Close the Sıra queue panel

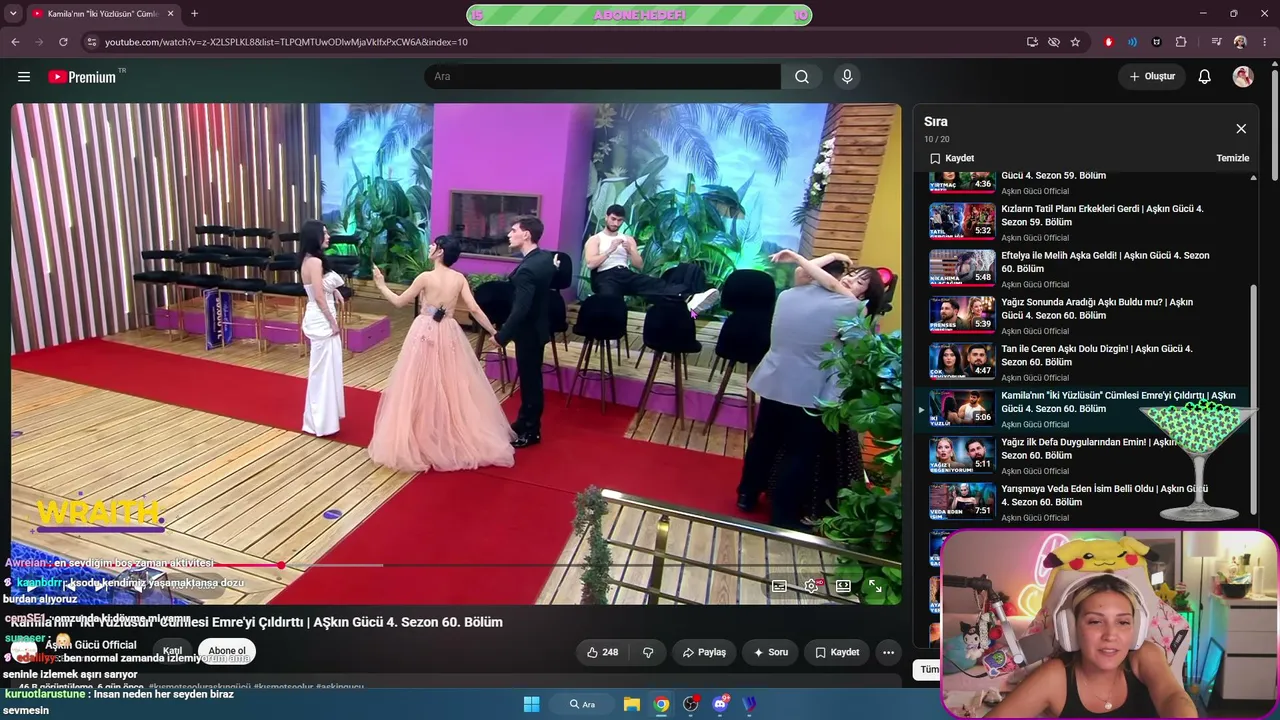(x=1241, y=128)
